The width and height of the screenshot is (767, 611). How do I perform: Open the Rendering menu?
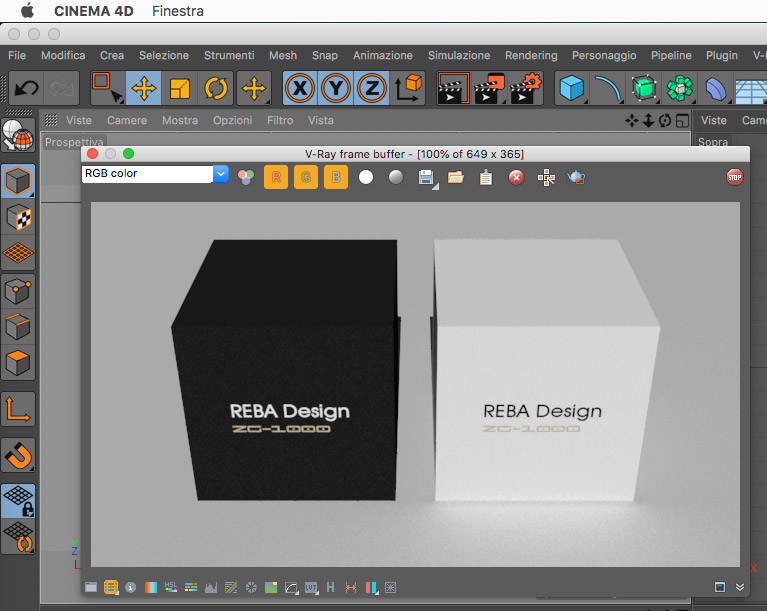click(531, 55)
